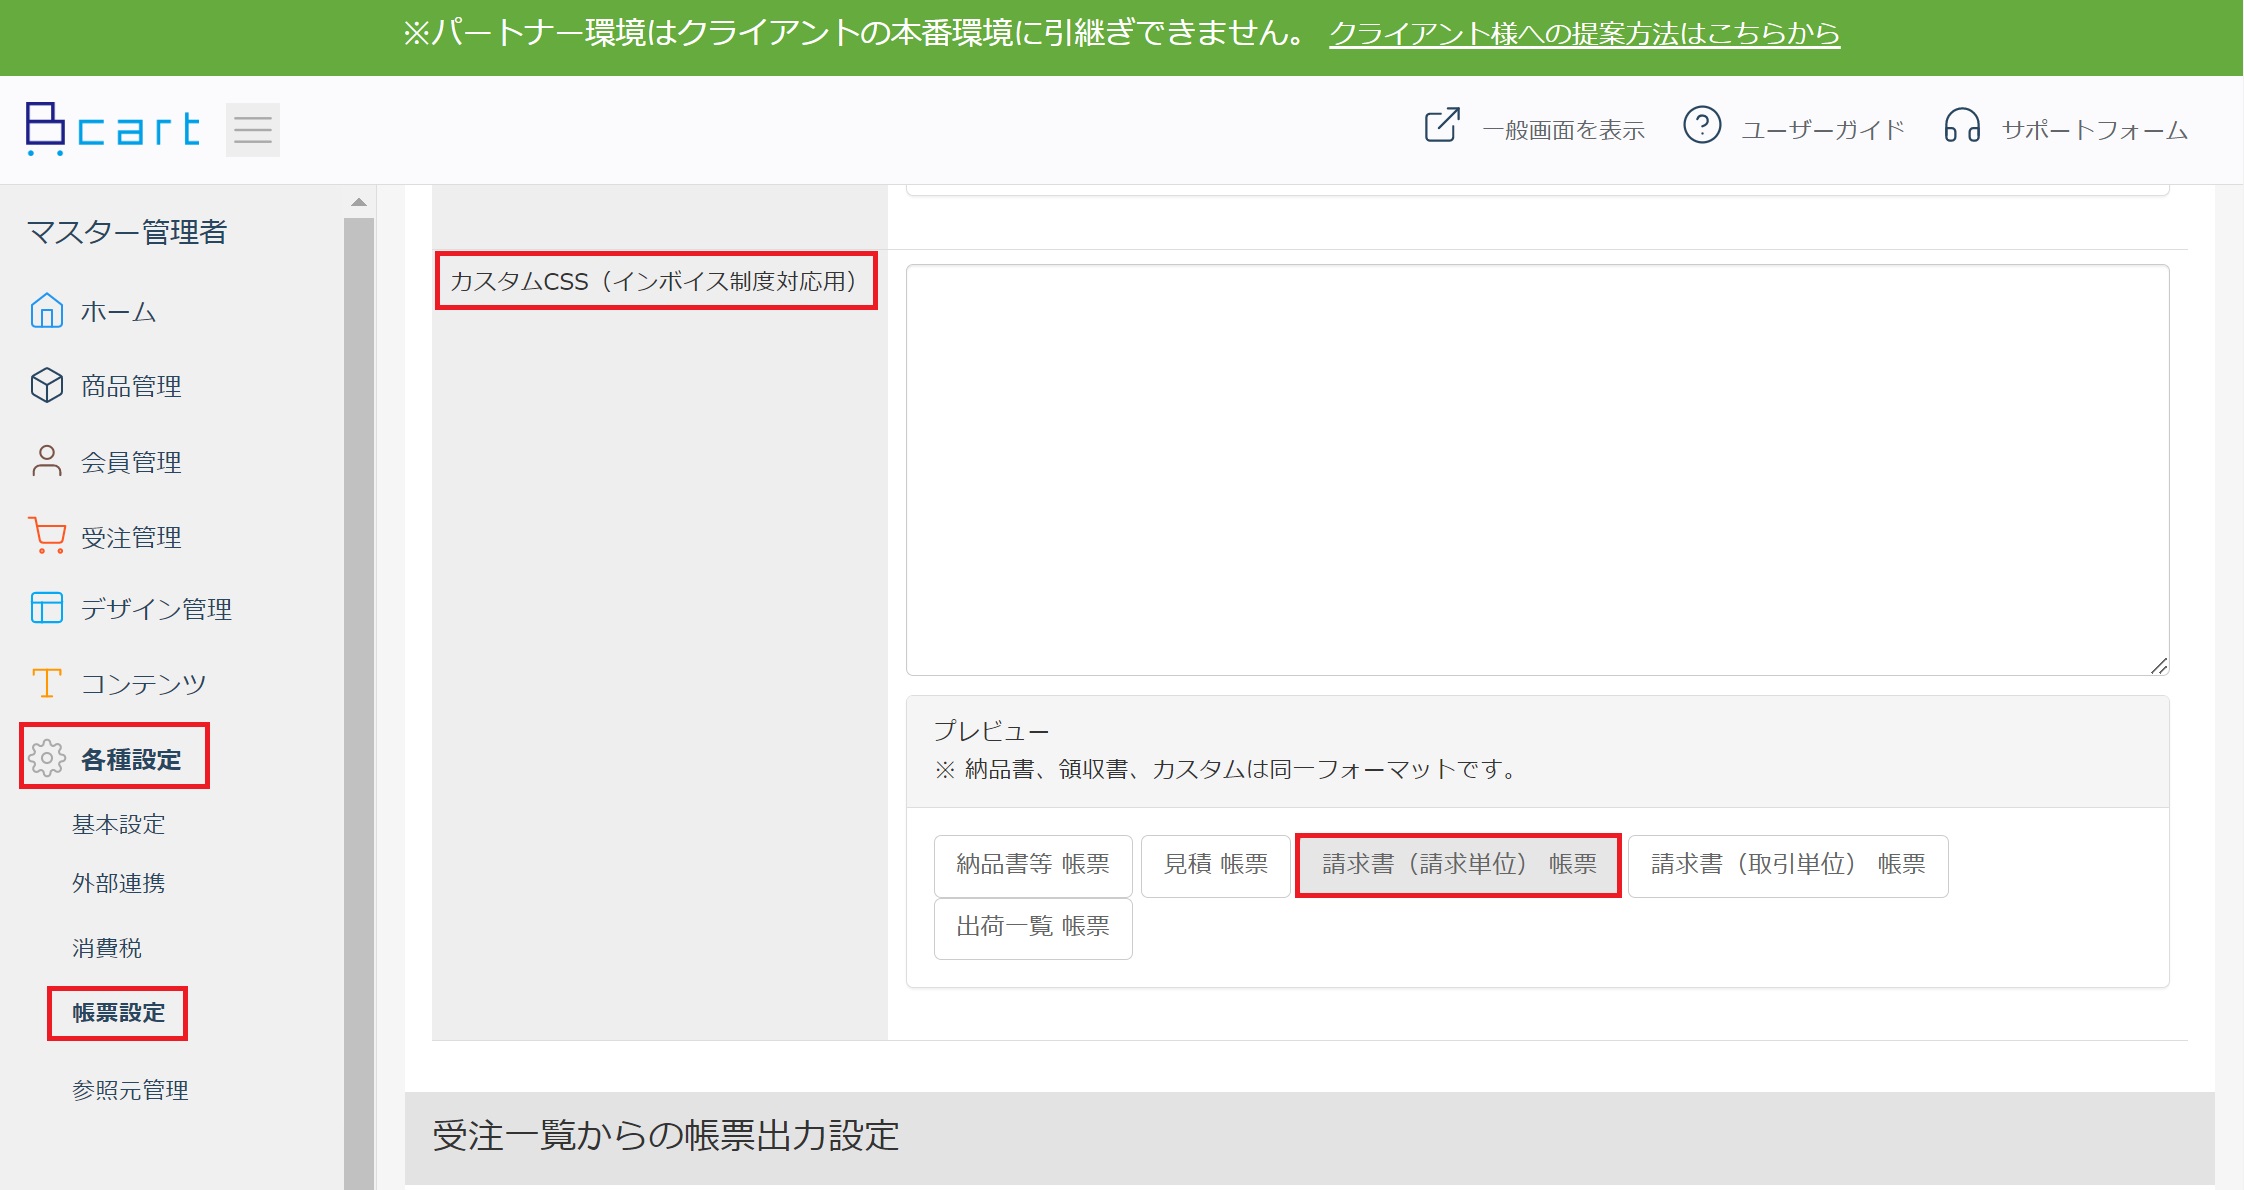Click the cart icon for 受注管理

click(x=47, y=536)
